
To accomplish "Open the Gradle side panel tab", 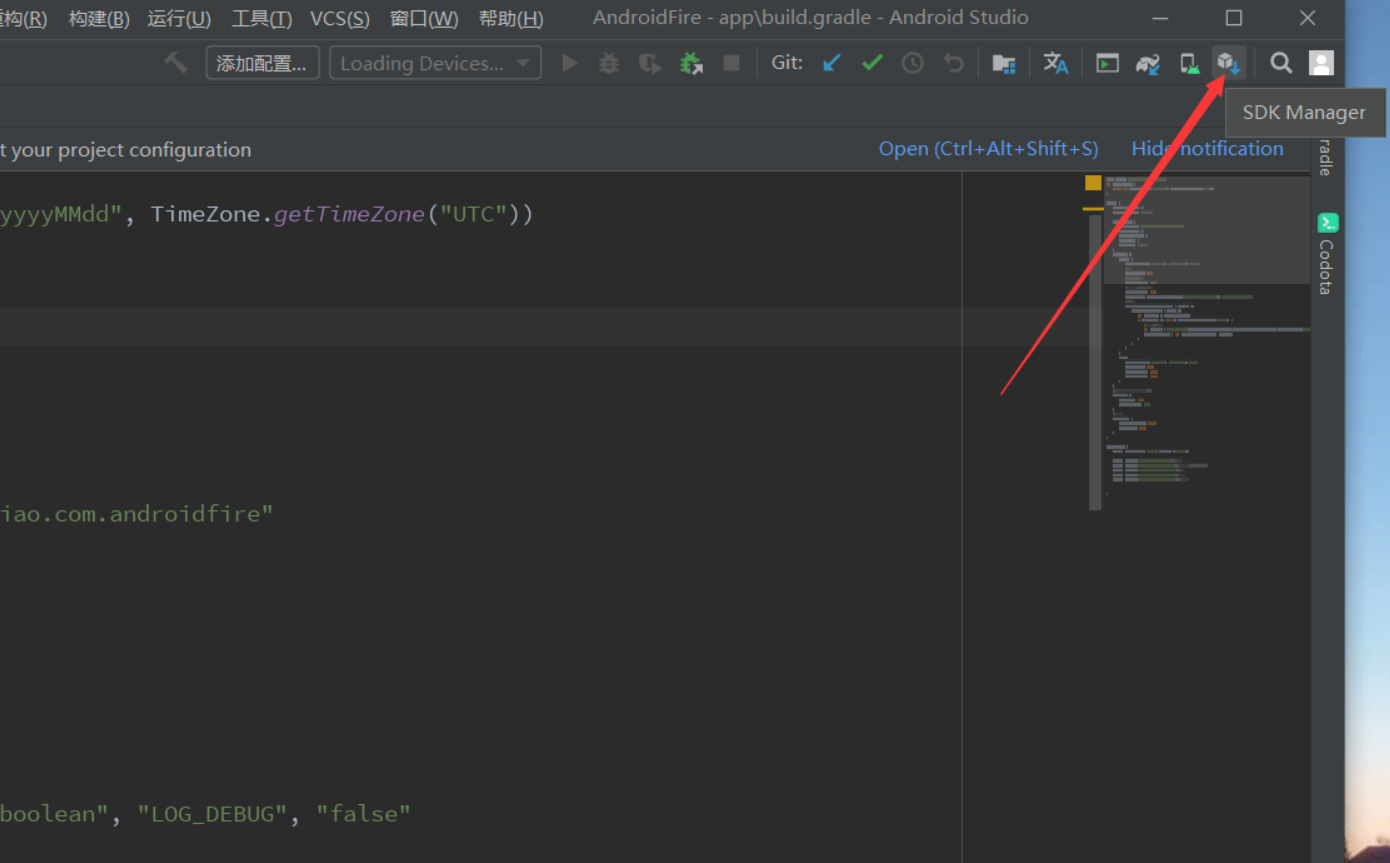I will (1326, 157).
